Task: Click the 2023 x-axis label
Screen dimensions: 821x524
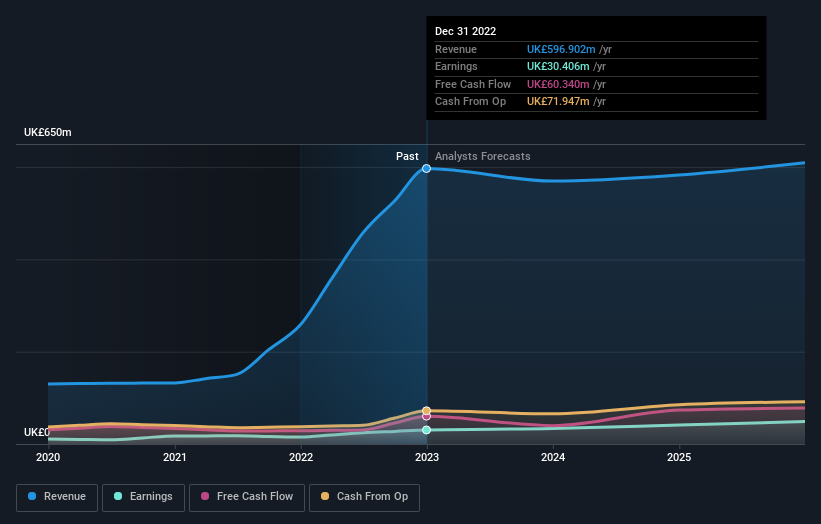Action: (427, 458)
